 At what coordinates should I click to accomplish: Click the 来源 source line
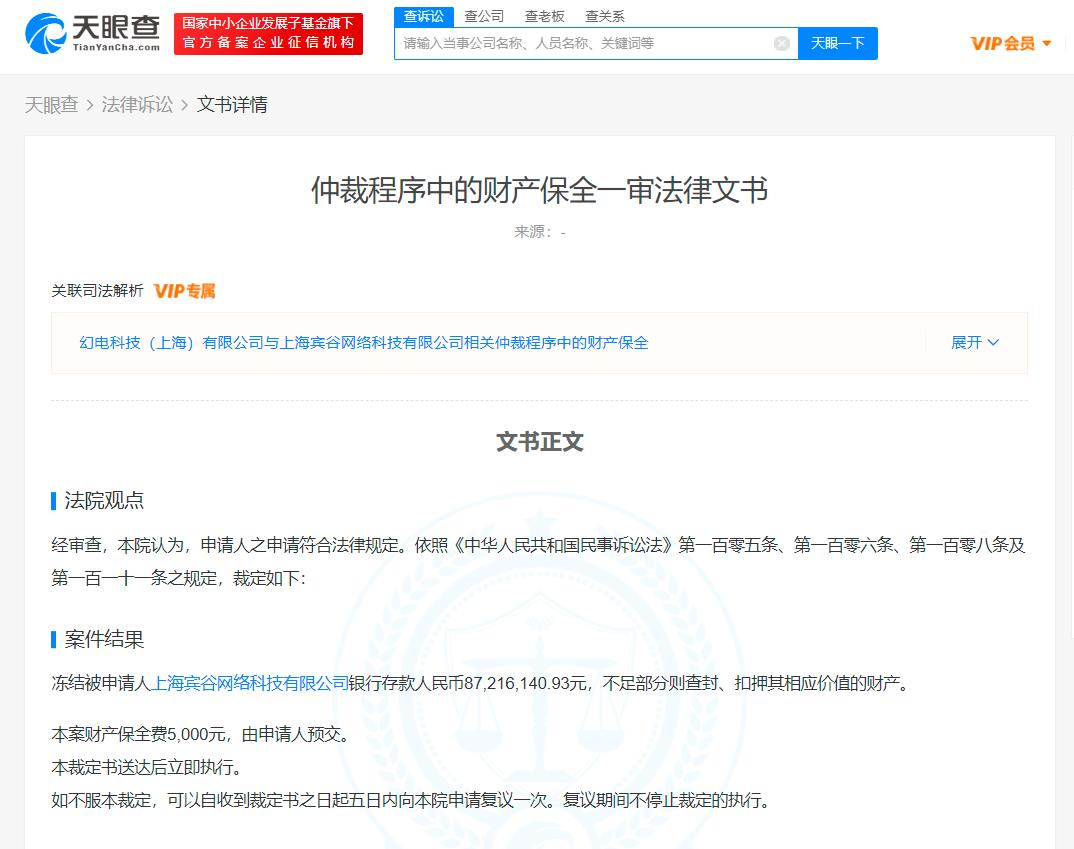[x=540, y=232]
